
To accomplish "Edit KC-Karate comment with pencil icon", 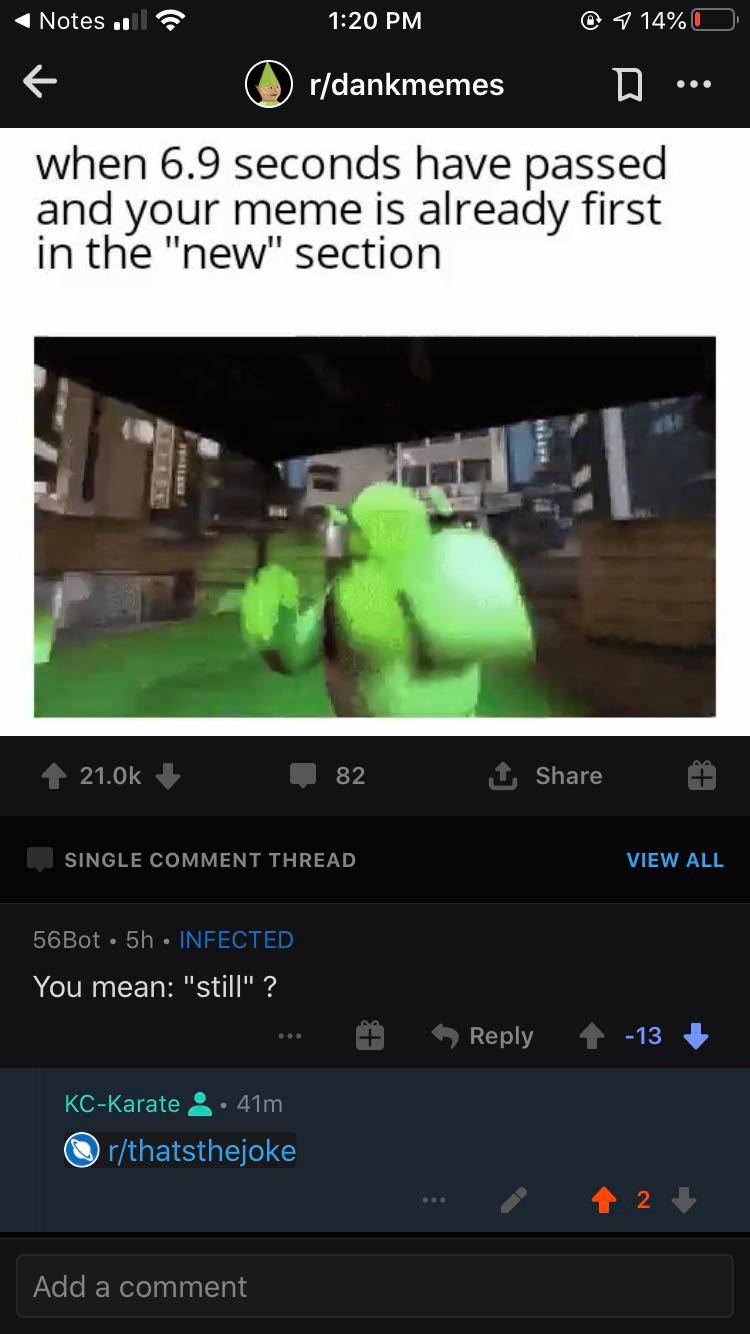I will point(513,1200).
